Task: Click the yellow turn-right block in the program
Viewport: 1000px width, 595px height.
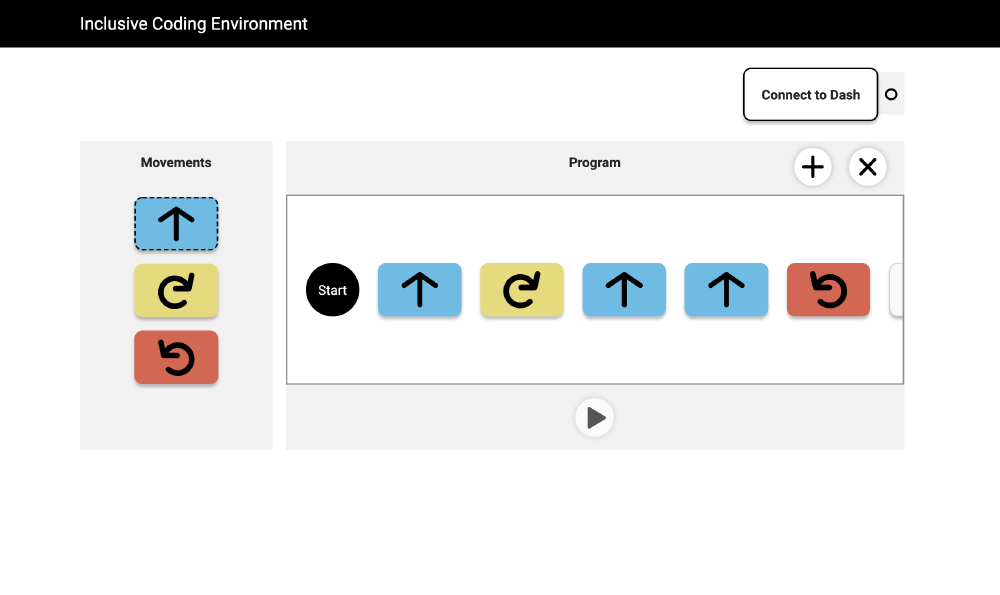Action: (521, 289)
